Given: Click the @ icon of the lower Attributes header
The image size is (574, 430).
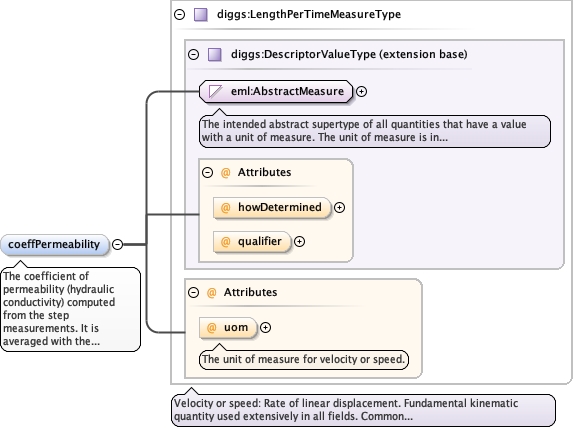Looking at the screenshot, I should pos(212,292).
